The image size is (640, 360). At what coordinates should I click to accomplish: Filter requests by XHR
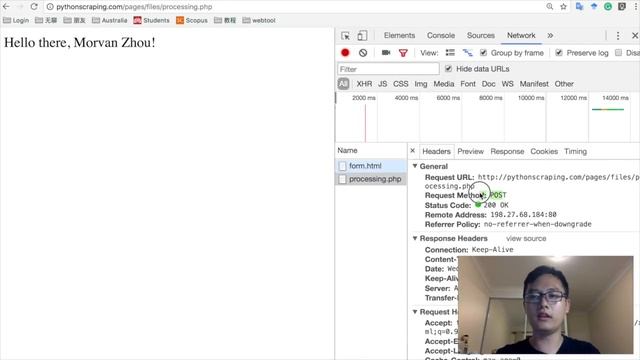click(364, 84)
